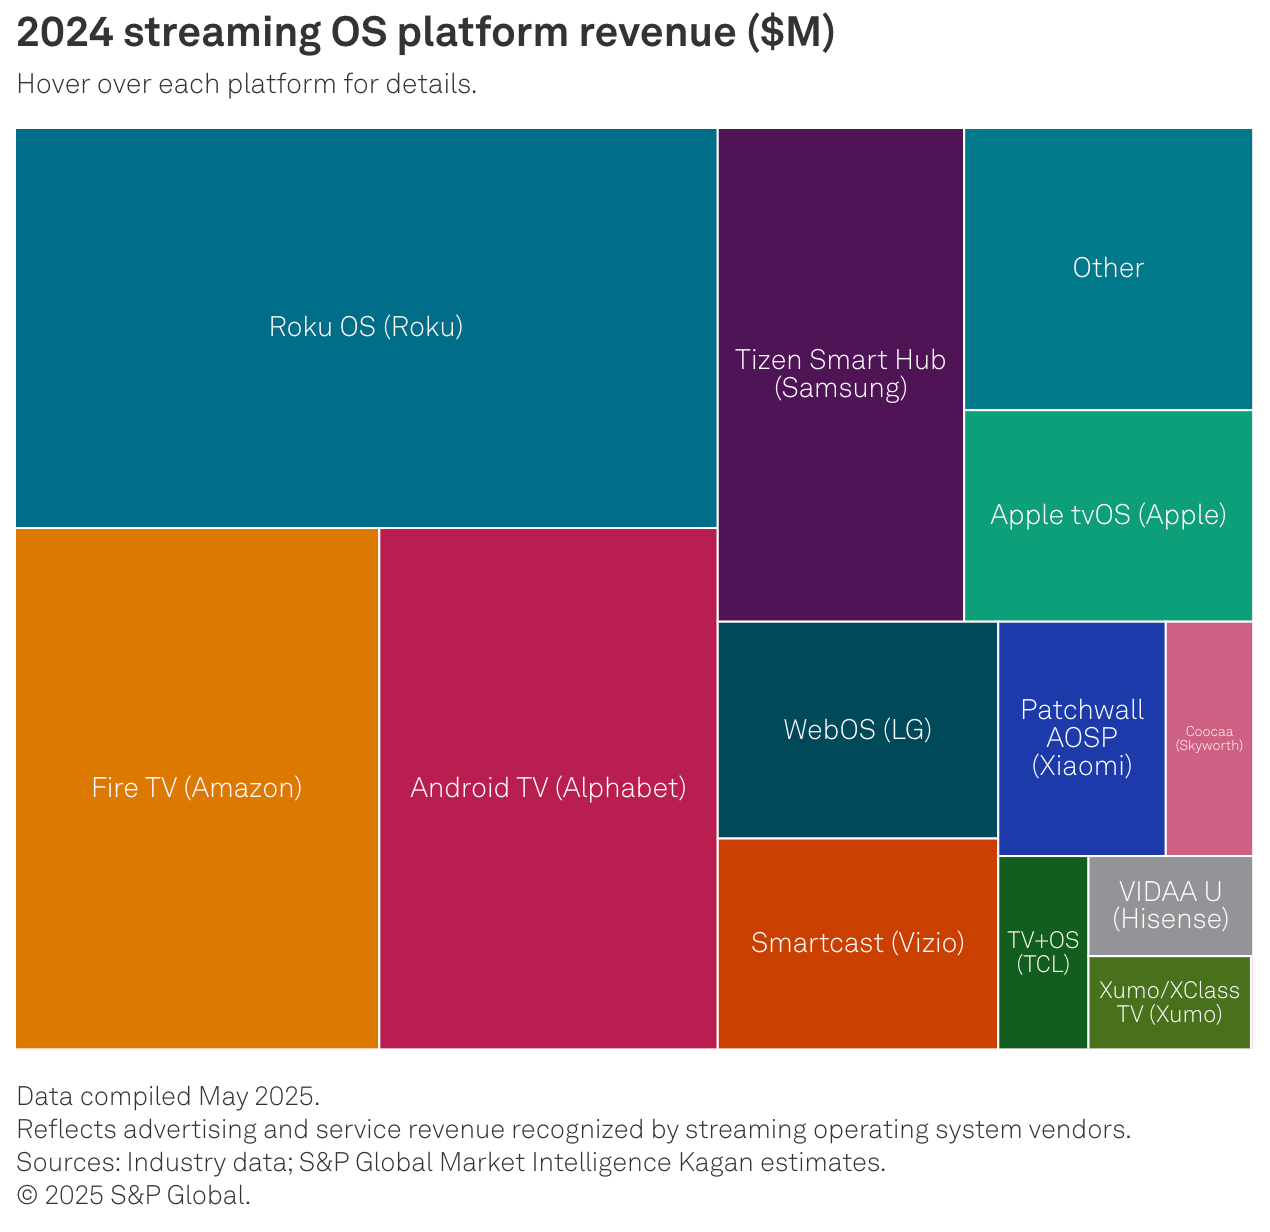
Task: Click the Sources attribution line
Action: tap(451, 1162)
